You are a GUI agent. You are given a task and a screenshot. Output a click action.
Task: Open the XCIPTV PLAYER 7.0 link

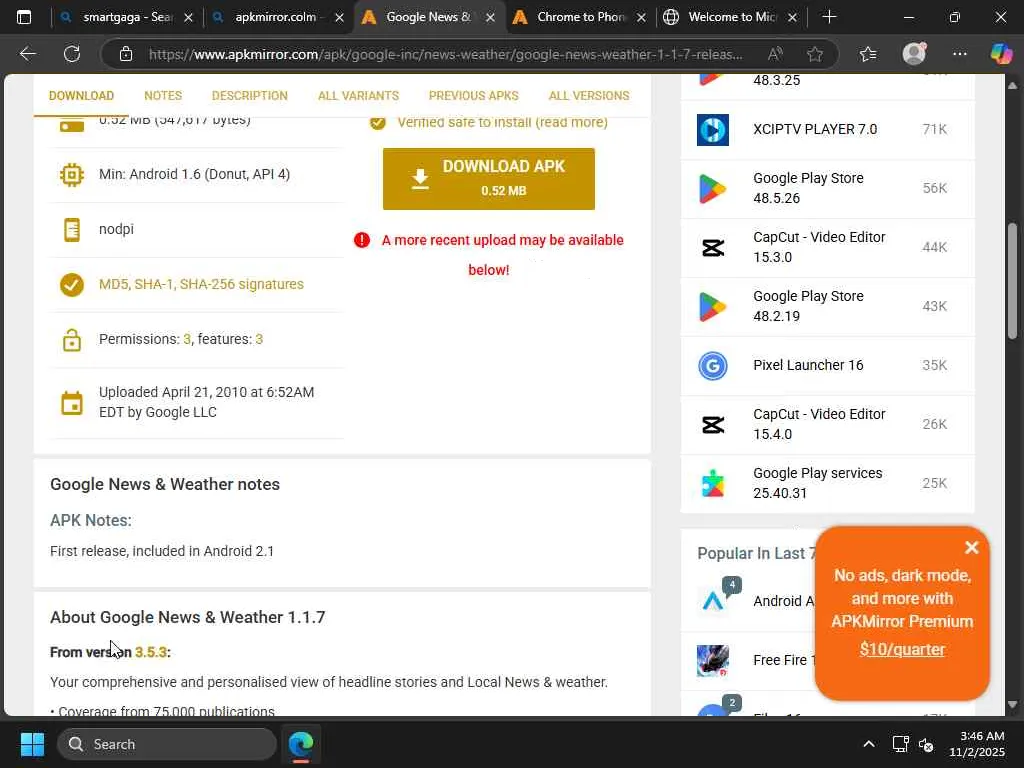pyautogui.click(x=814, y=129)
